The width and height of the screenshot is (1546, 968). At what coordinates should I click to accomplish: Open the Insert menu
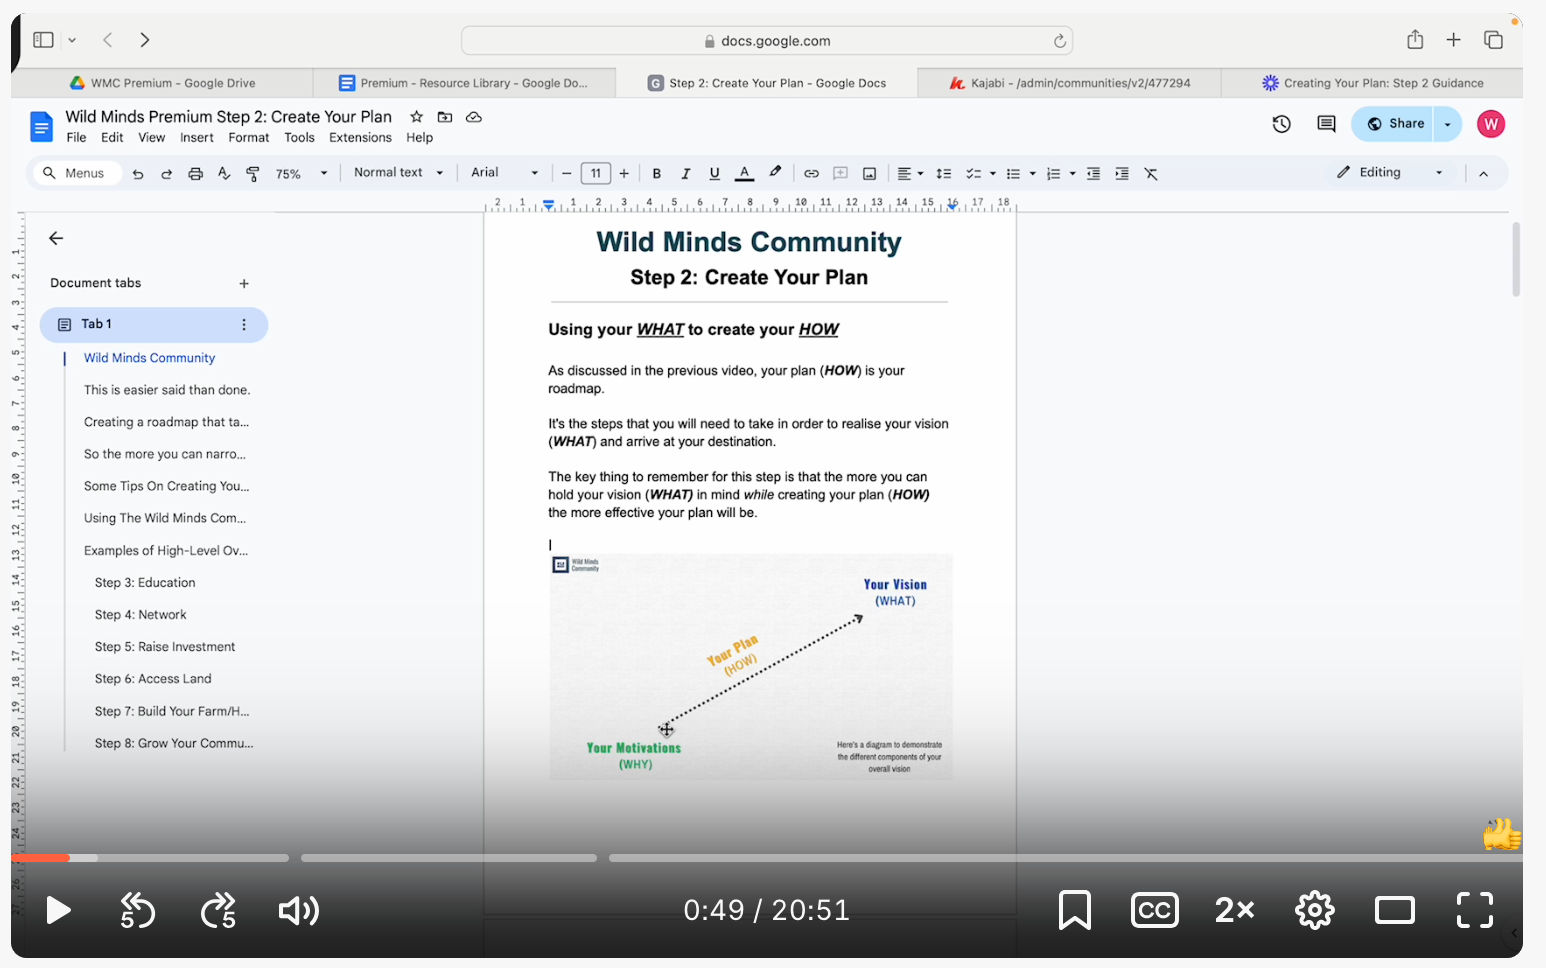pos(197,138)
